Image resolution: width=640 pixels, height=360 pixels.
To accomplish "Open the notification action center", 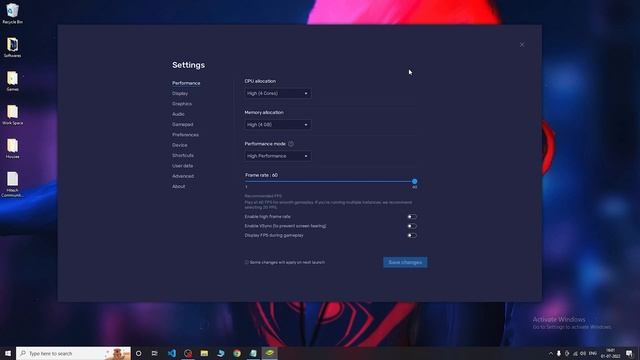I will (629, 353).
